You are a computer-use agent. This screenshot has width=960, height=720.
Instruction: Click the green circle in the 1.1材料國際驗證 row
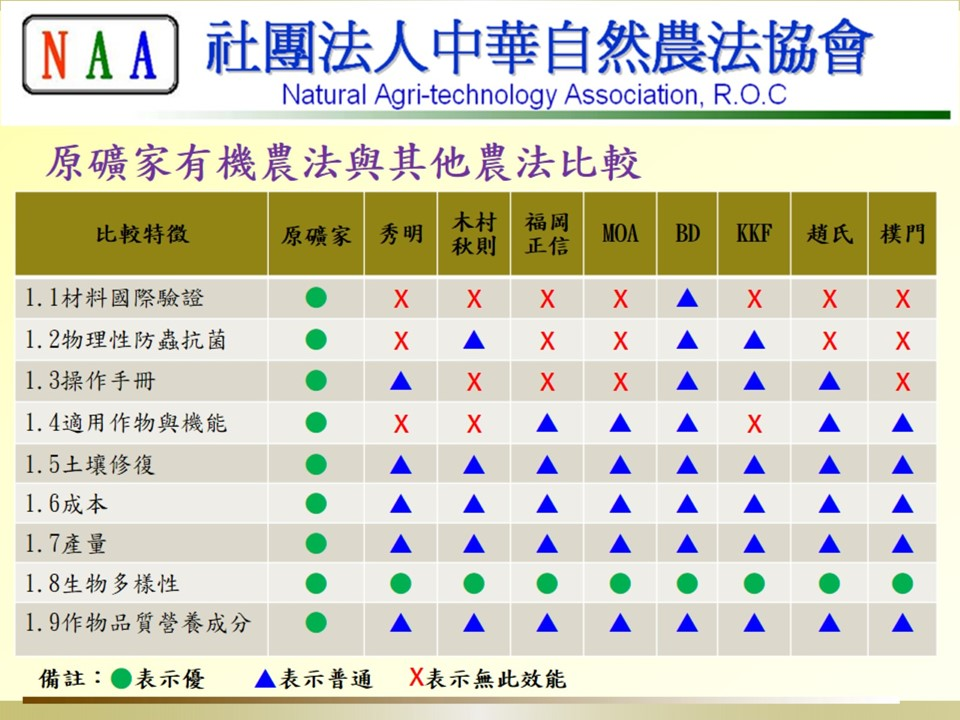pos(316,298)
